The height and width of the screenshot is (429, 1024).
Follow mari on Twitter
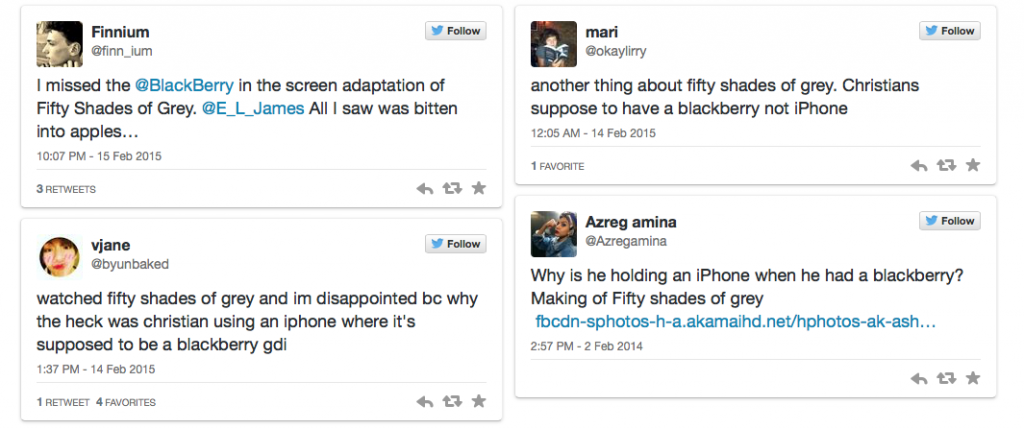tap(949, 31)
